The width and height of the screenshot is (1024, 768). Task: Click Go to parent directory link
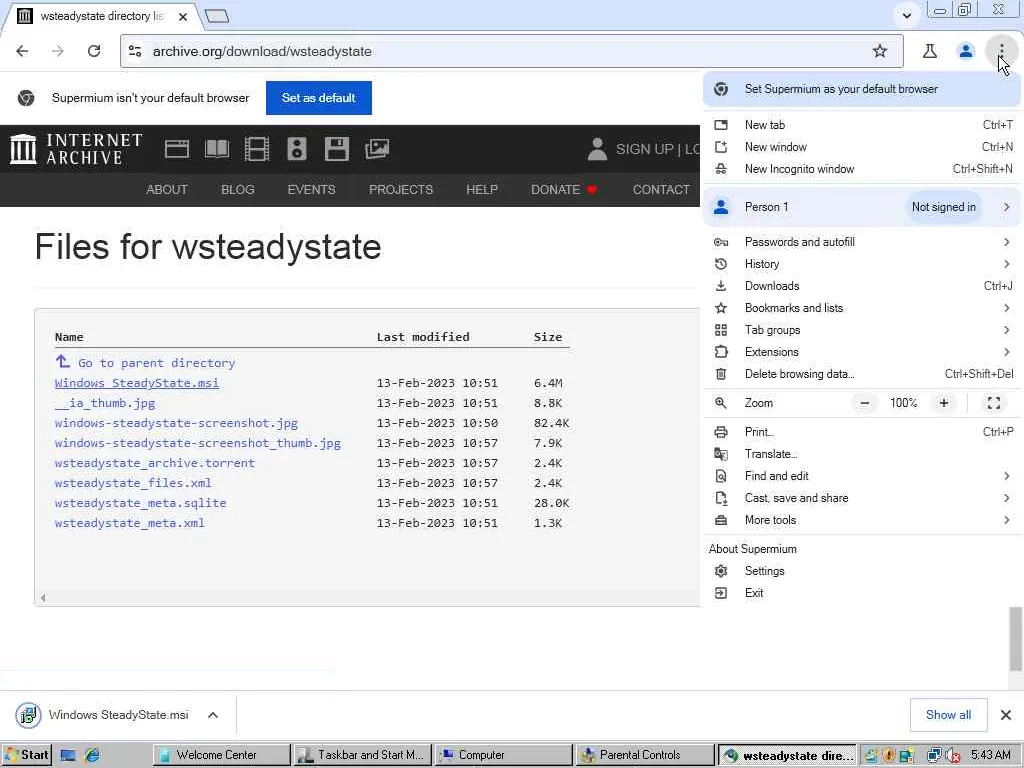tap(145, 362)
